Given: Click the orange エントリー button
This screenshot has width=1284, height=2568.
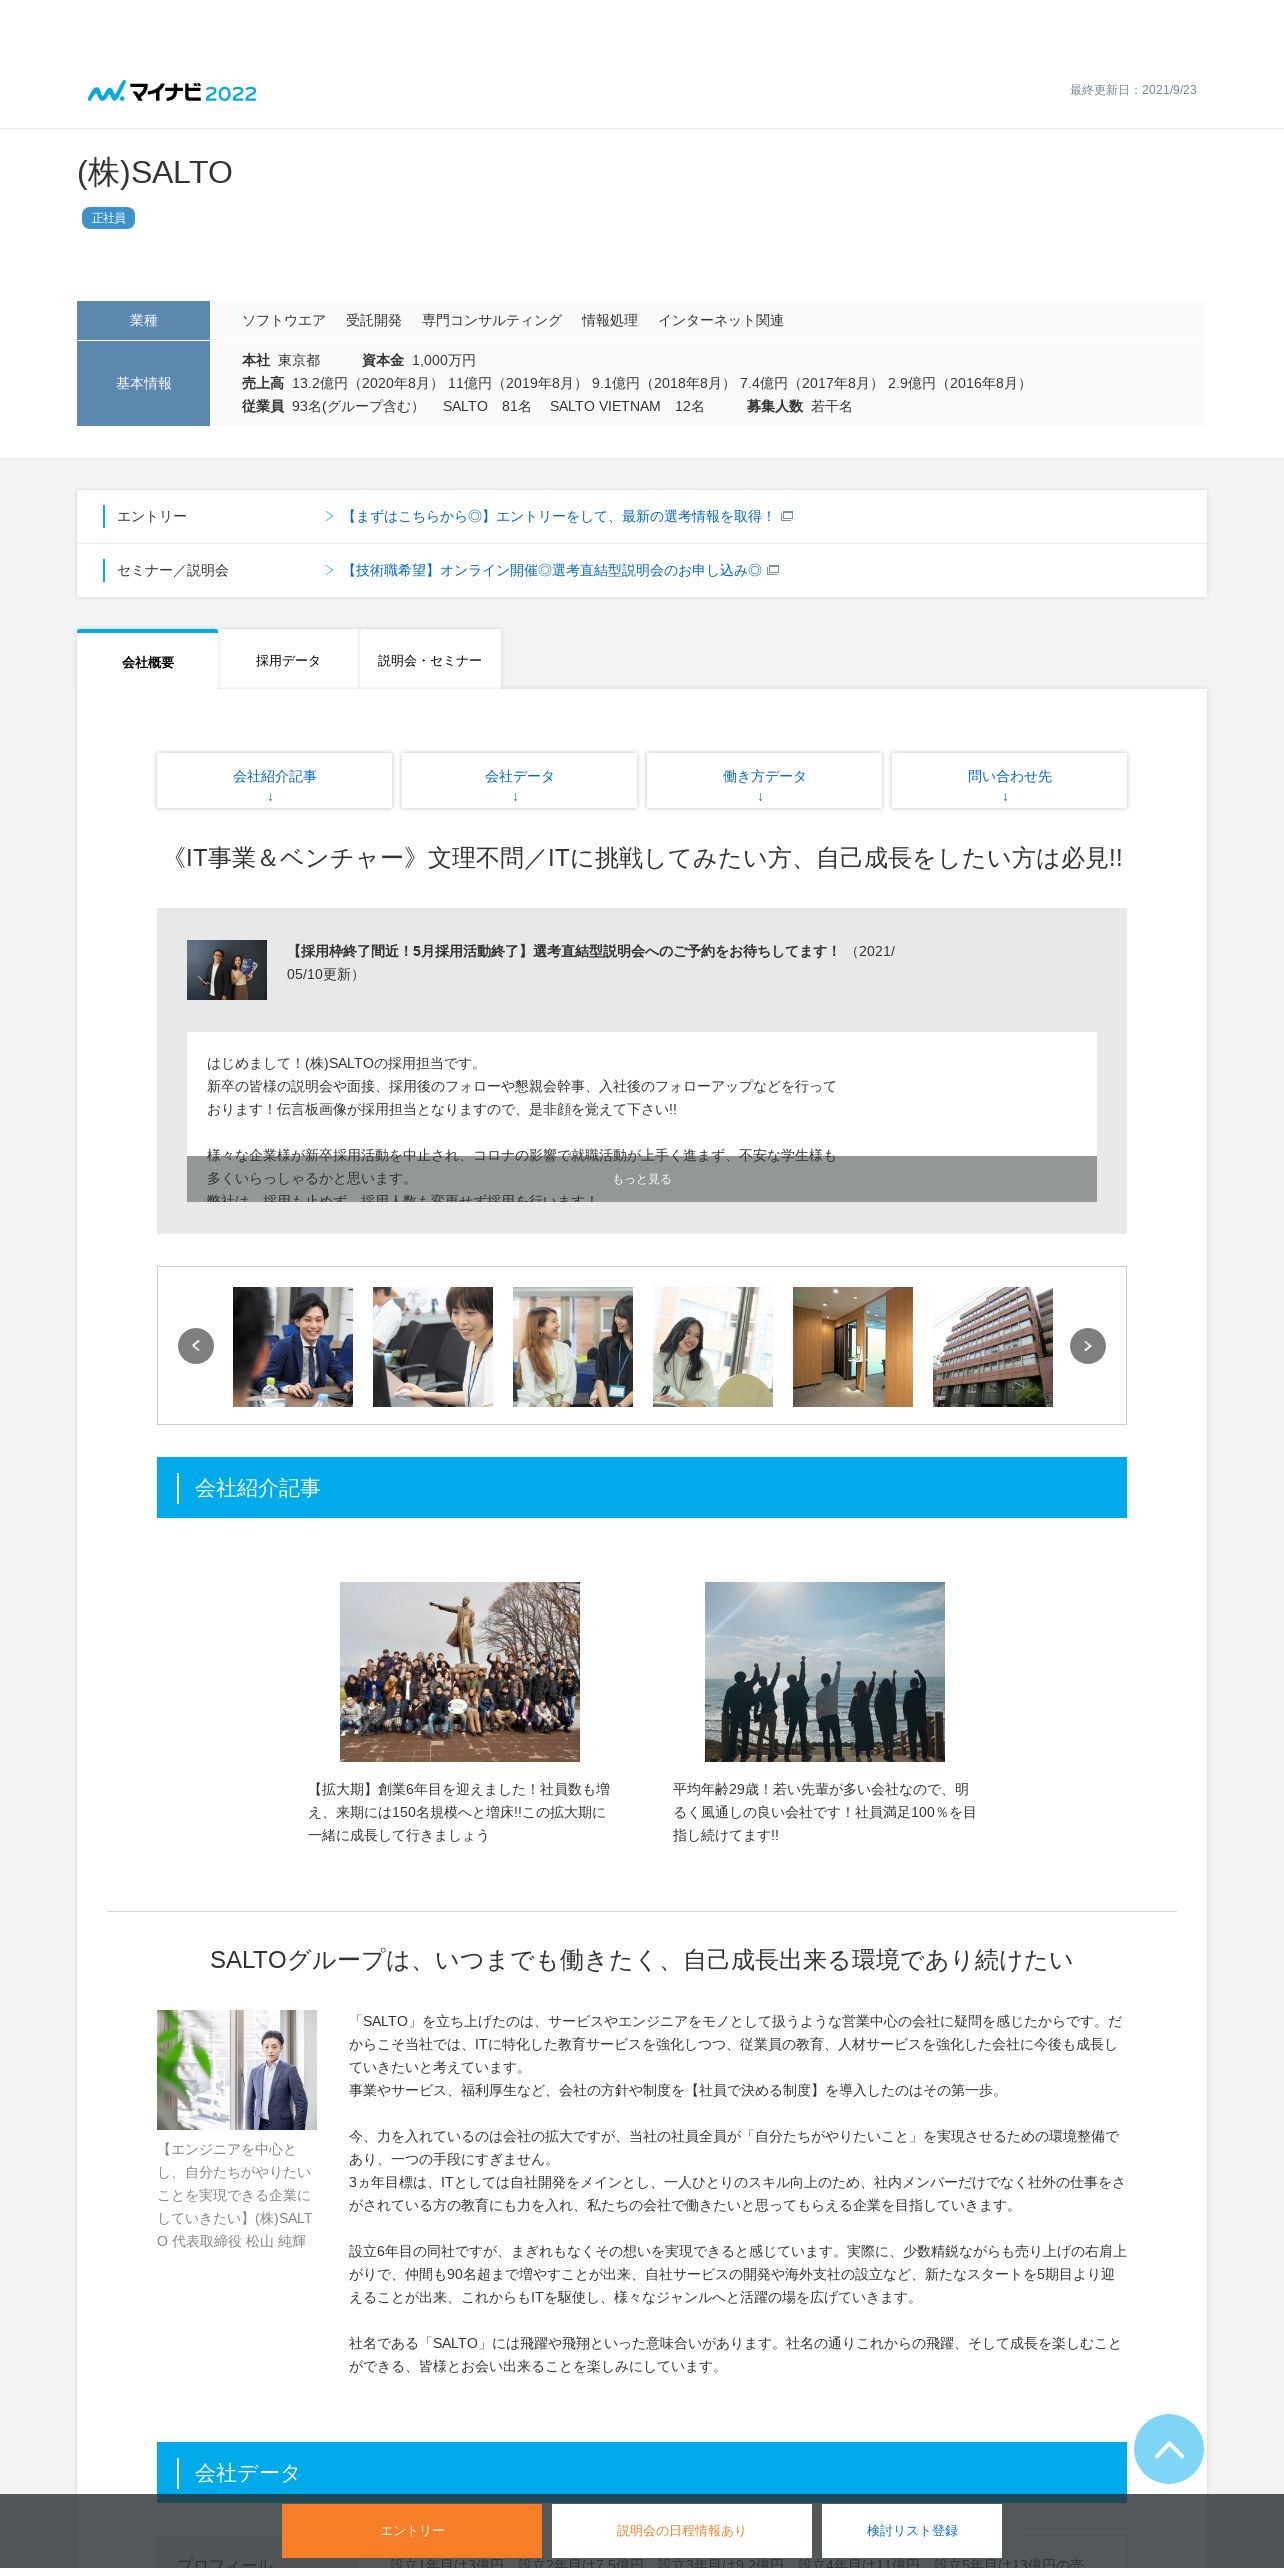Looking at the screenshot, I should [412, 2530].
